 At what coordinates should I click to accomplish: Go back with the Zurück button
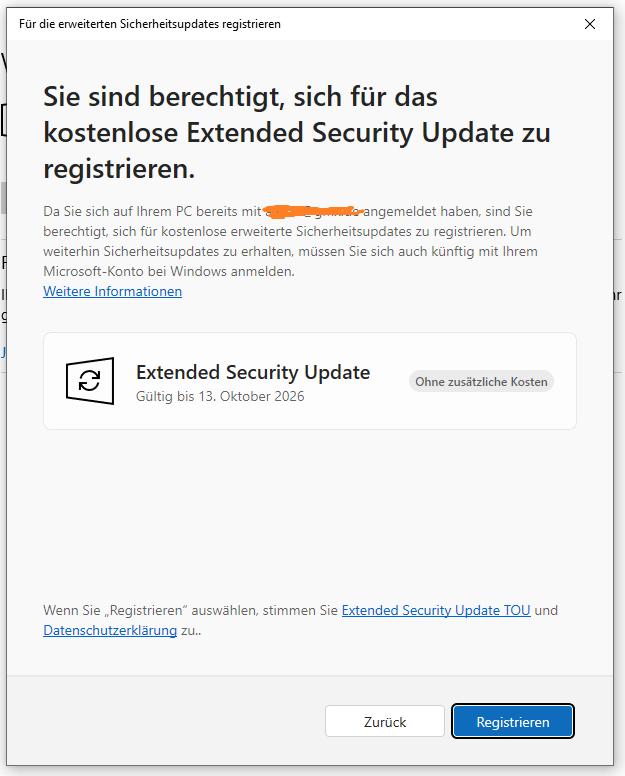385,722
